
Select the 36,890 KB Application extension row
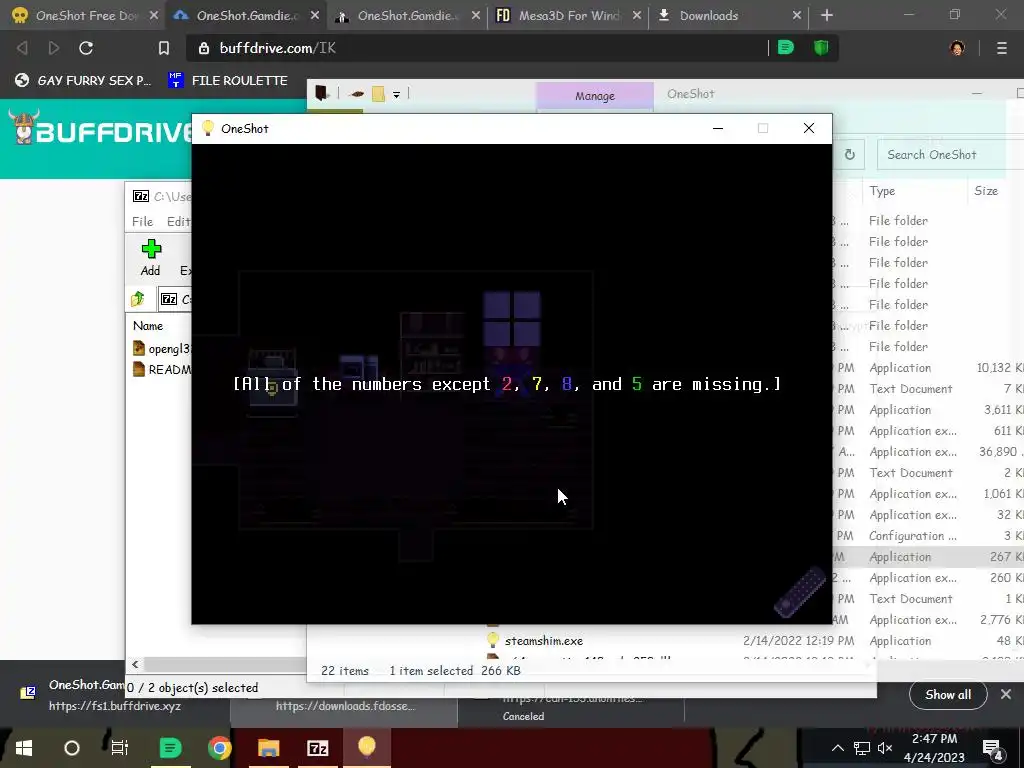pyautogui.click(x=929, y=452)
